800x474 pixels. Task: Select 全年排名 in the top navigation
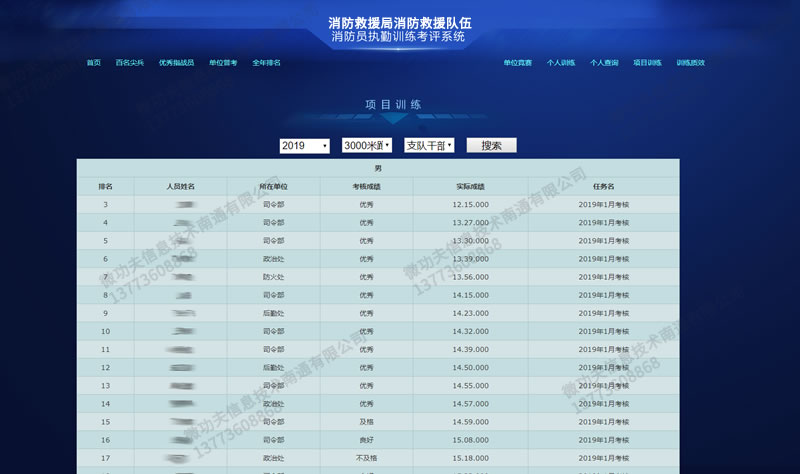[x=266, y=62]
